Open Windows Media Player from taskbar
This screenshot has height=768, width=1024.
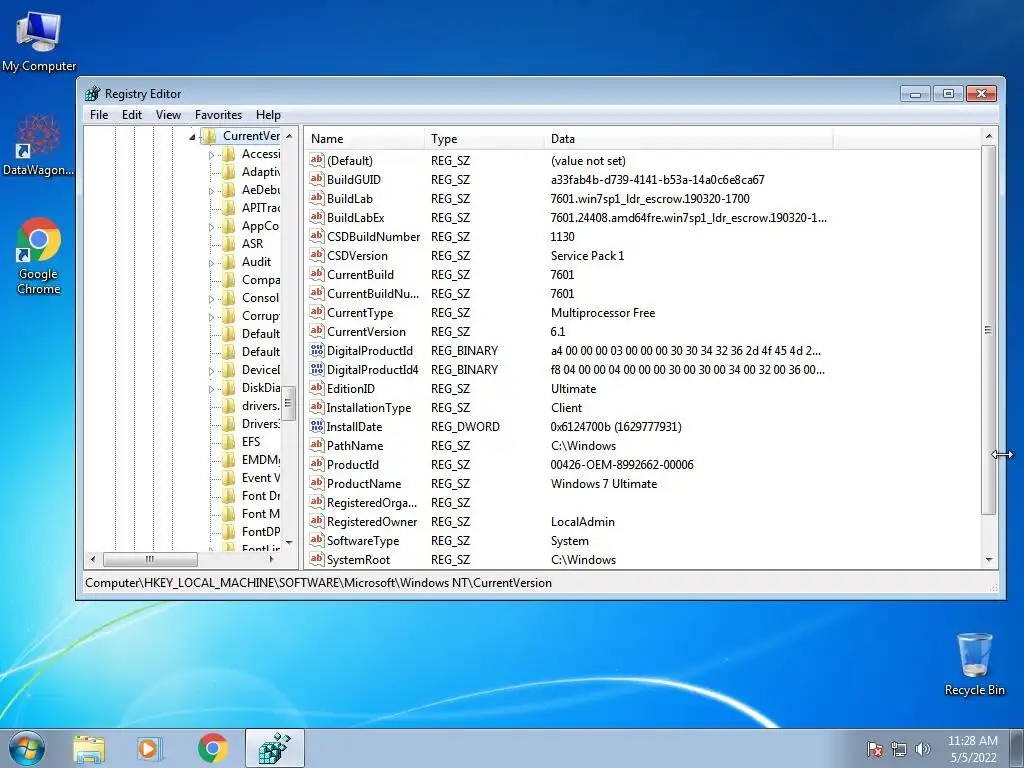[x=150, y=749]
